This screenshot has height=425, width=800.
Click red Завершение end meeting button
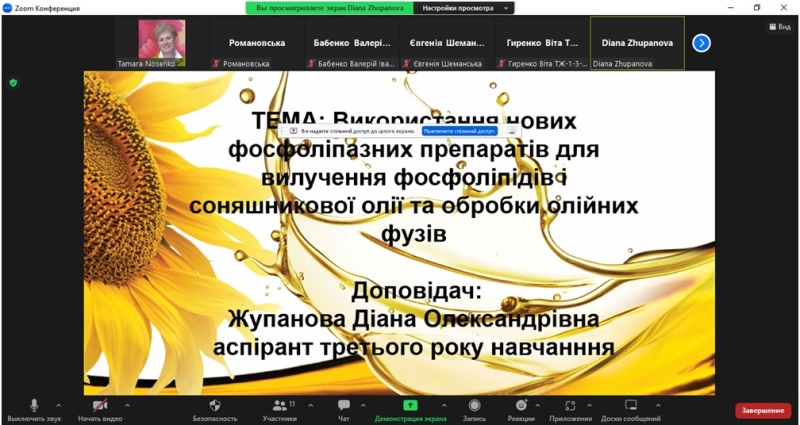763,410
